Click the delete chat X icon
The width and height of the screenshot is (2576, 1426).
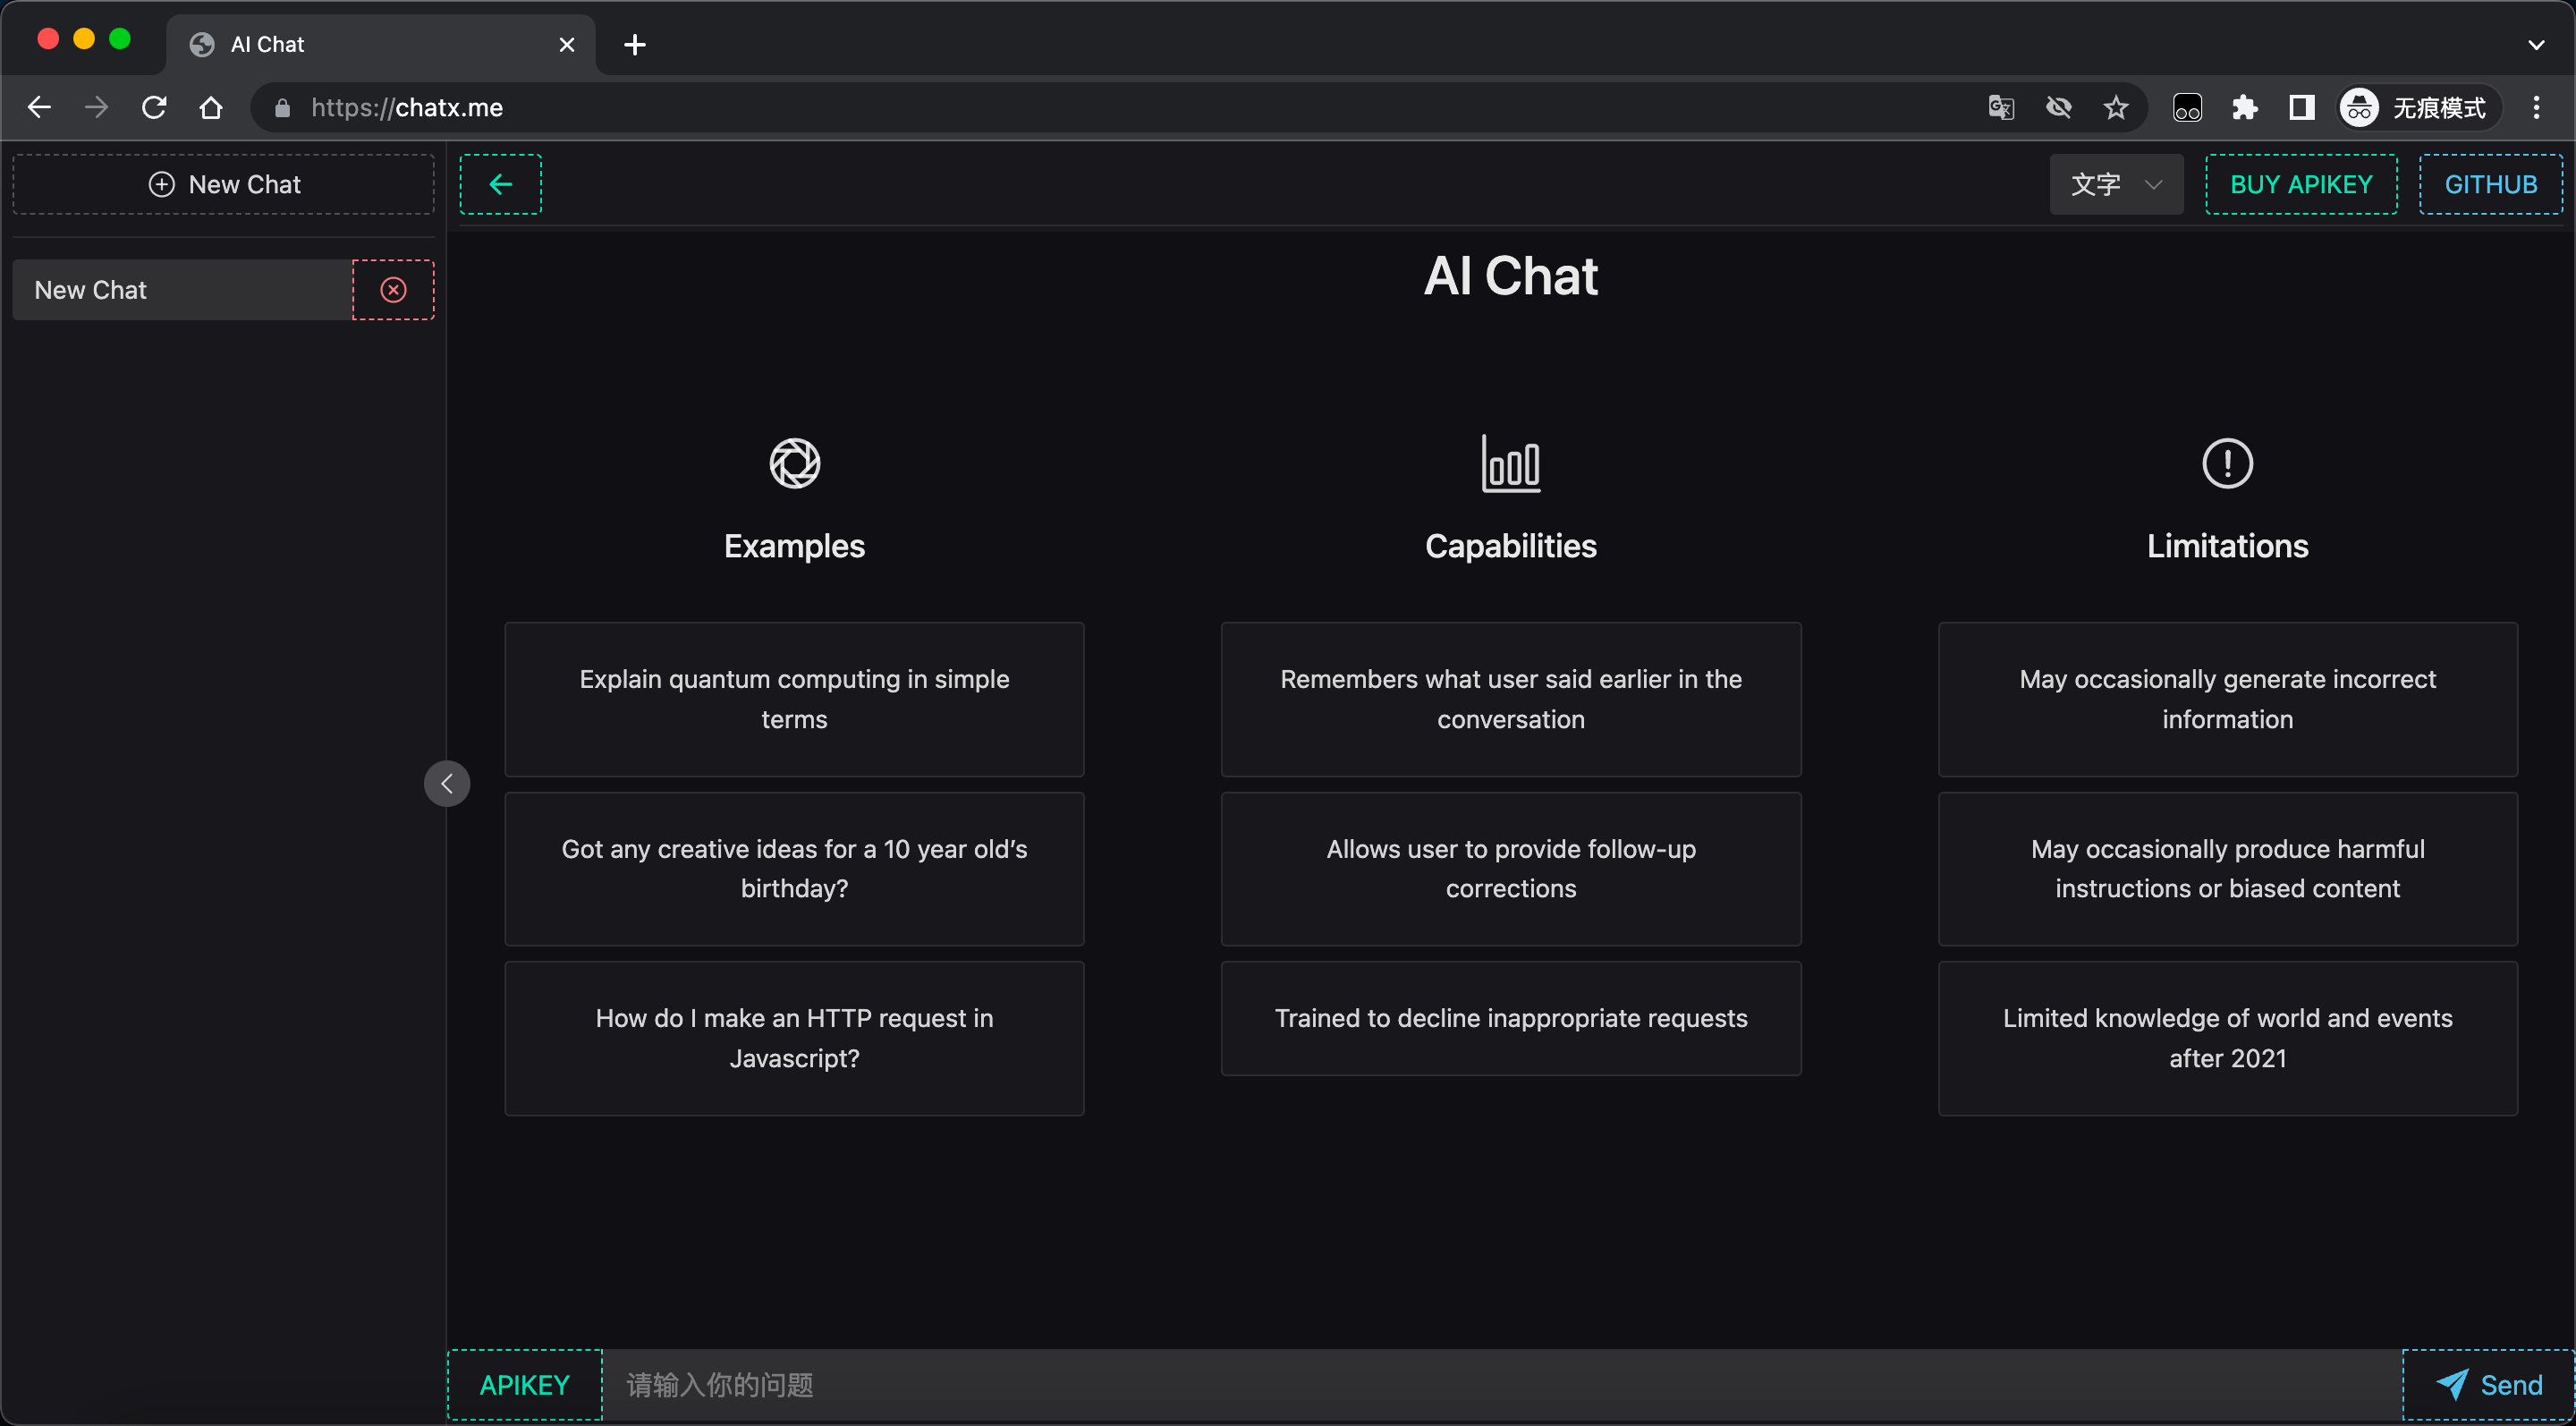pos(393,288)
